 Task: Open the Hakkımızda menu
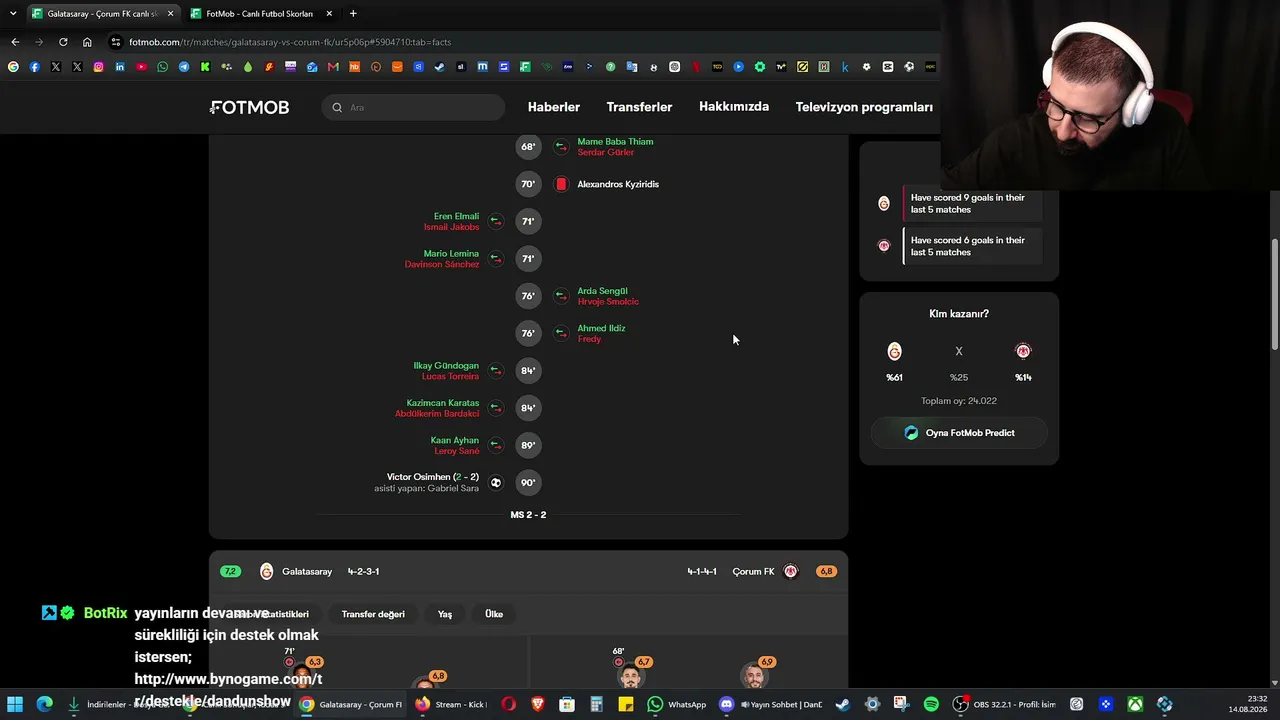point(734,107)
